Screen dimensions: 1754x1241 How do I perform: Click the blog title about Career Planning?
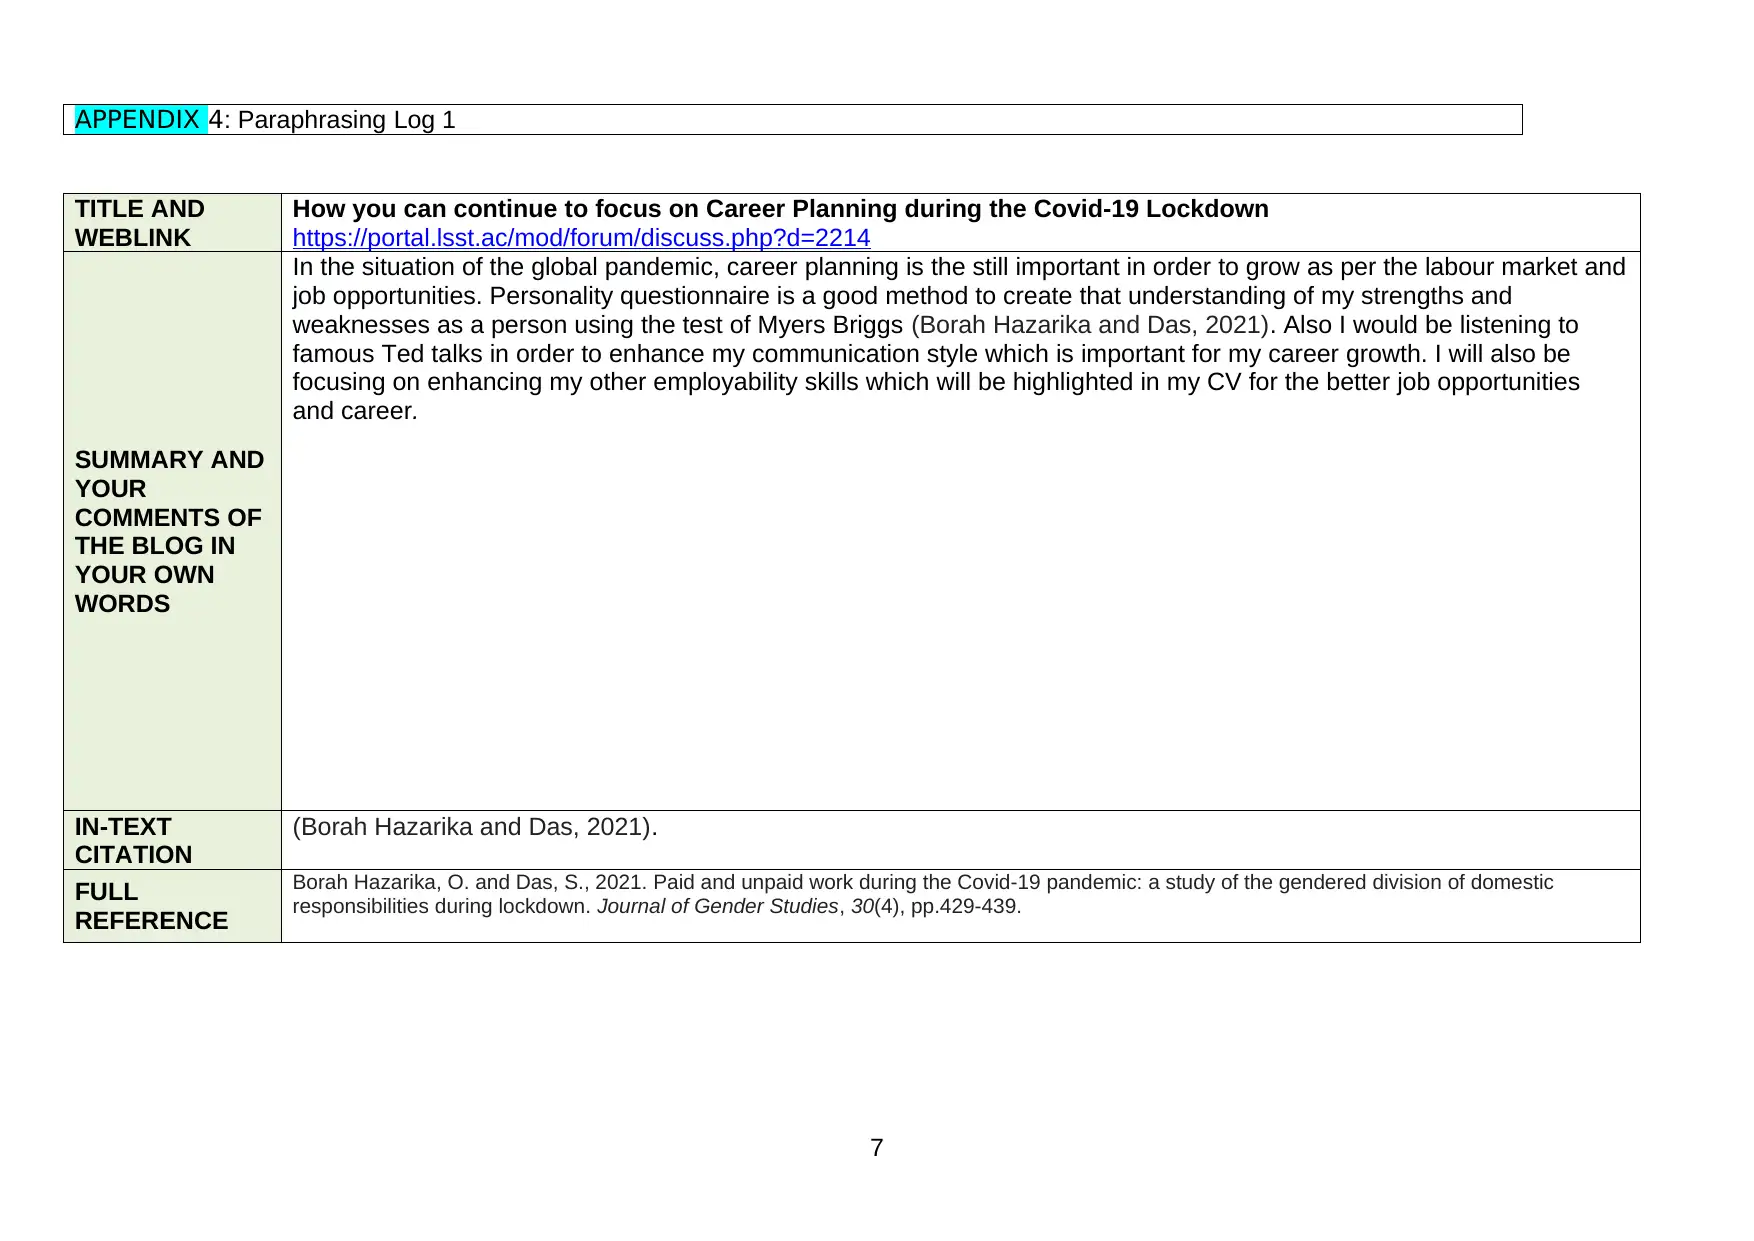[x=780, y=209]
